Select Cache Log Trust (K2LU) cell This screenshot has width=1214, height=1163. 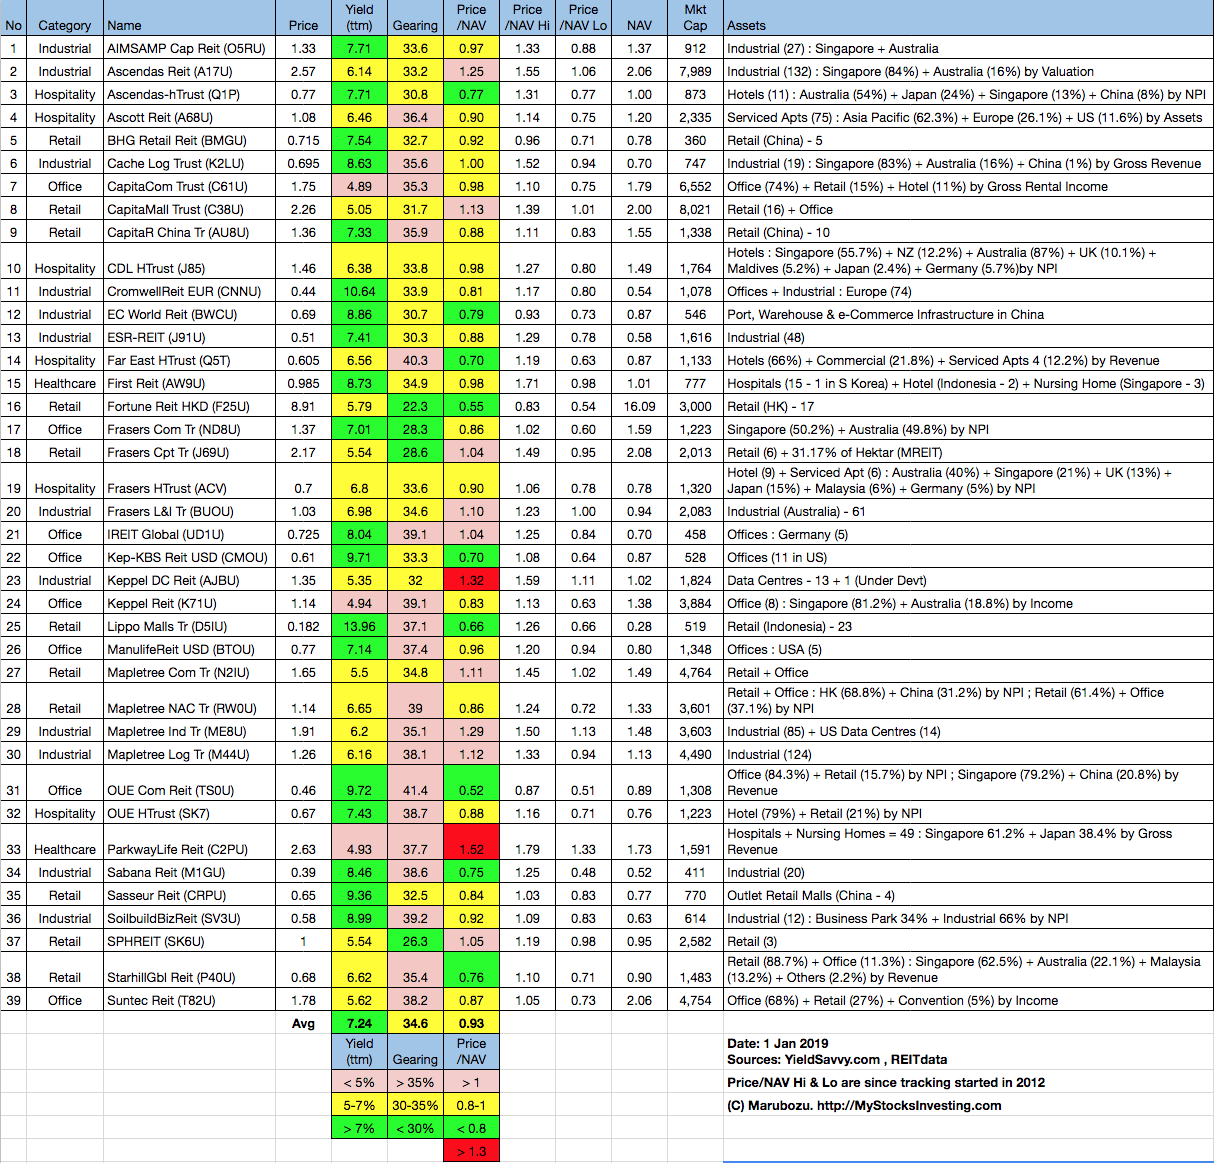(189, 163)
